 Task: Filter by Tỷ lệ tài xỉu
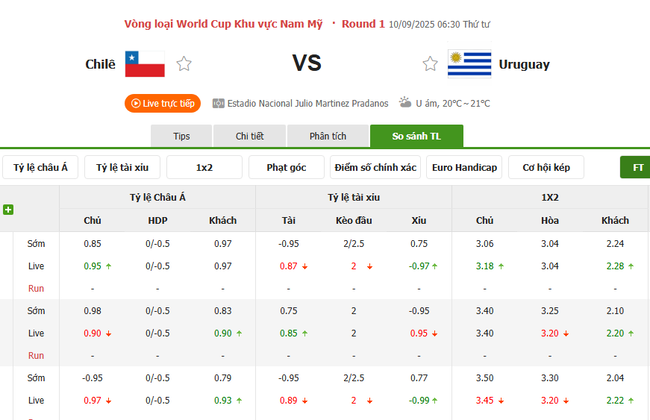[122, 167]
